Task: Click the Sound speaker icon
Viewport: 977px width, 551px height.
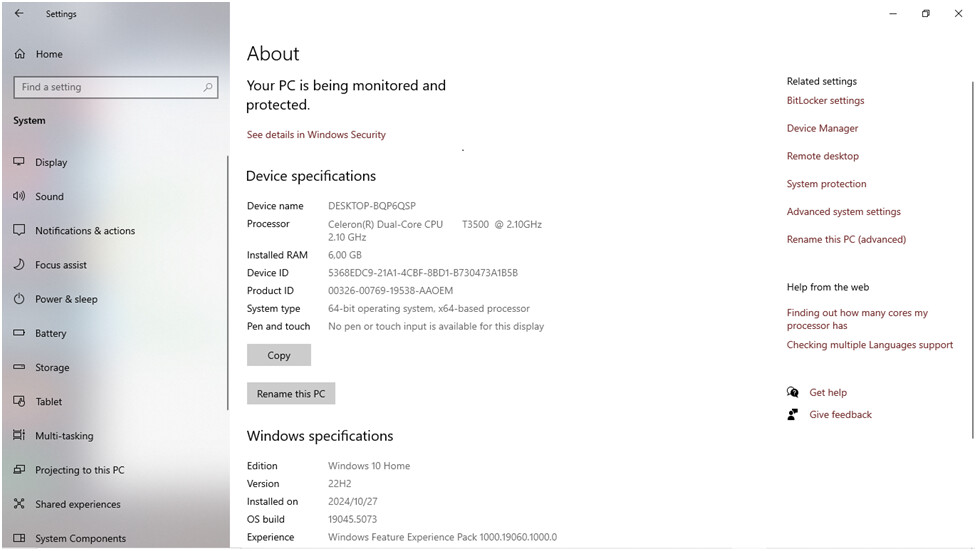Action: [x=19, y=196]
